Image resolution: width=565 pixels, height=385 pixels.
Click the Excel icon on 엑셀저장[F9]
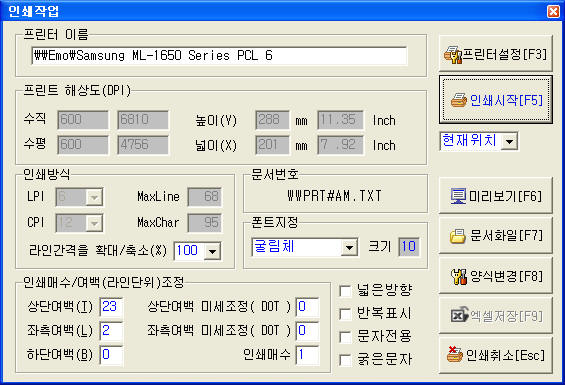point(459,316)
